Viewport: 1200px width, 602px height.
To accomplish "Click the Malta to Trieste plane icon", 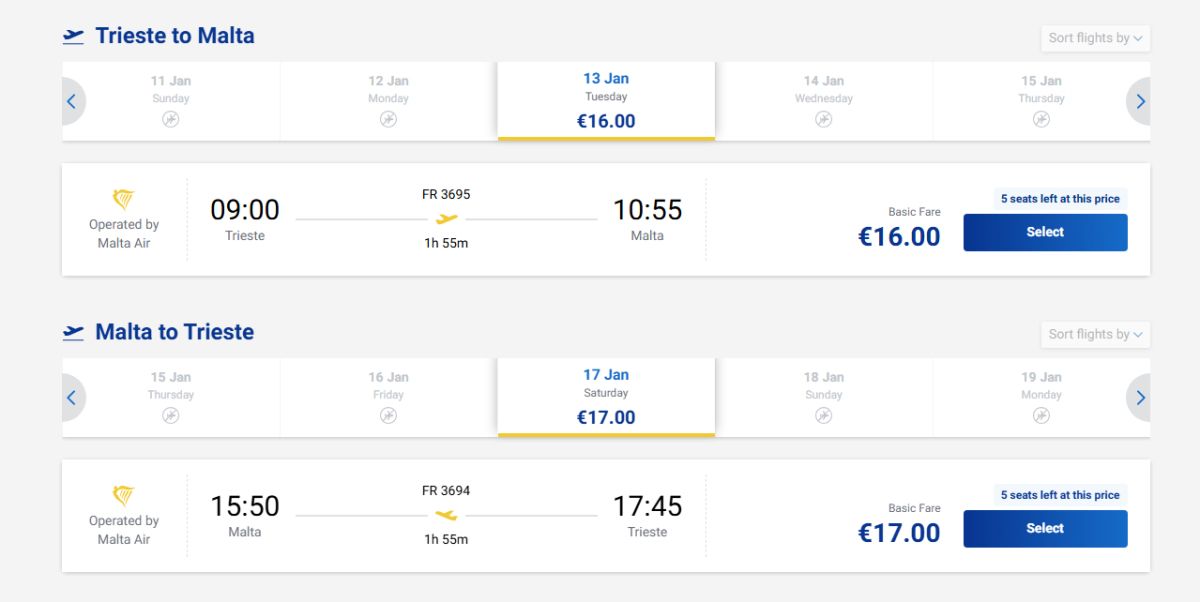I will click(x=73, y=332).
